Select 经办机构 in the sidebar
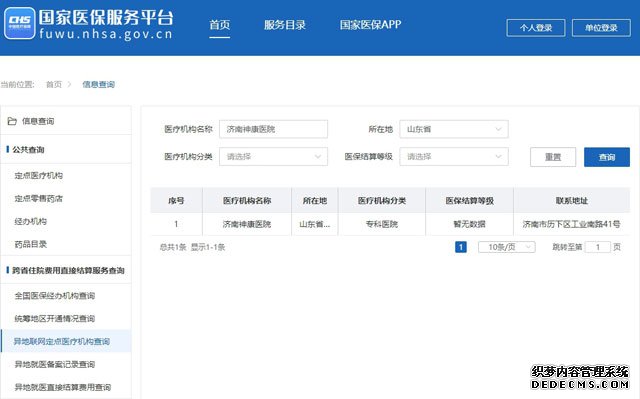Image resolution: width=640 pixels, height=399 pixels. (31, 222)
